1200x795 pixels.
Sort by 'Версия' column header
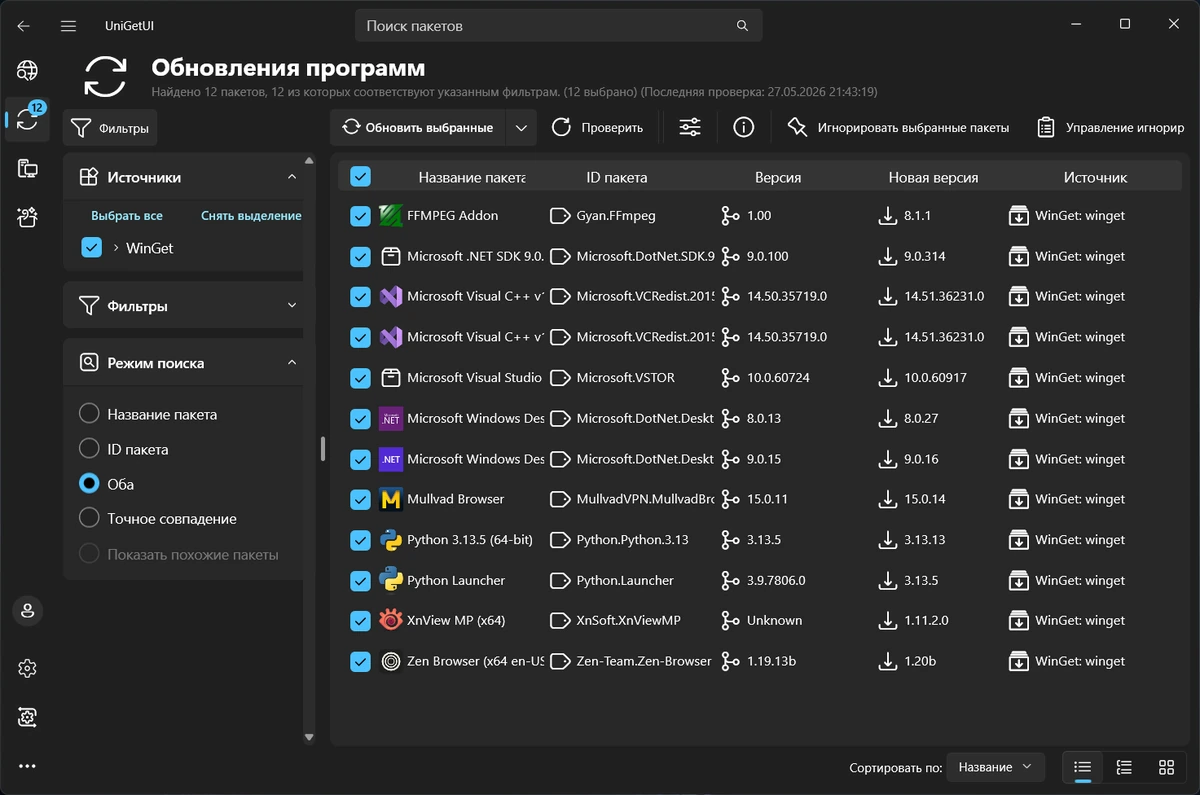[x=778, y=177]
